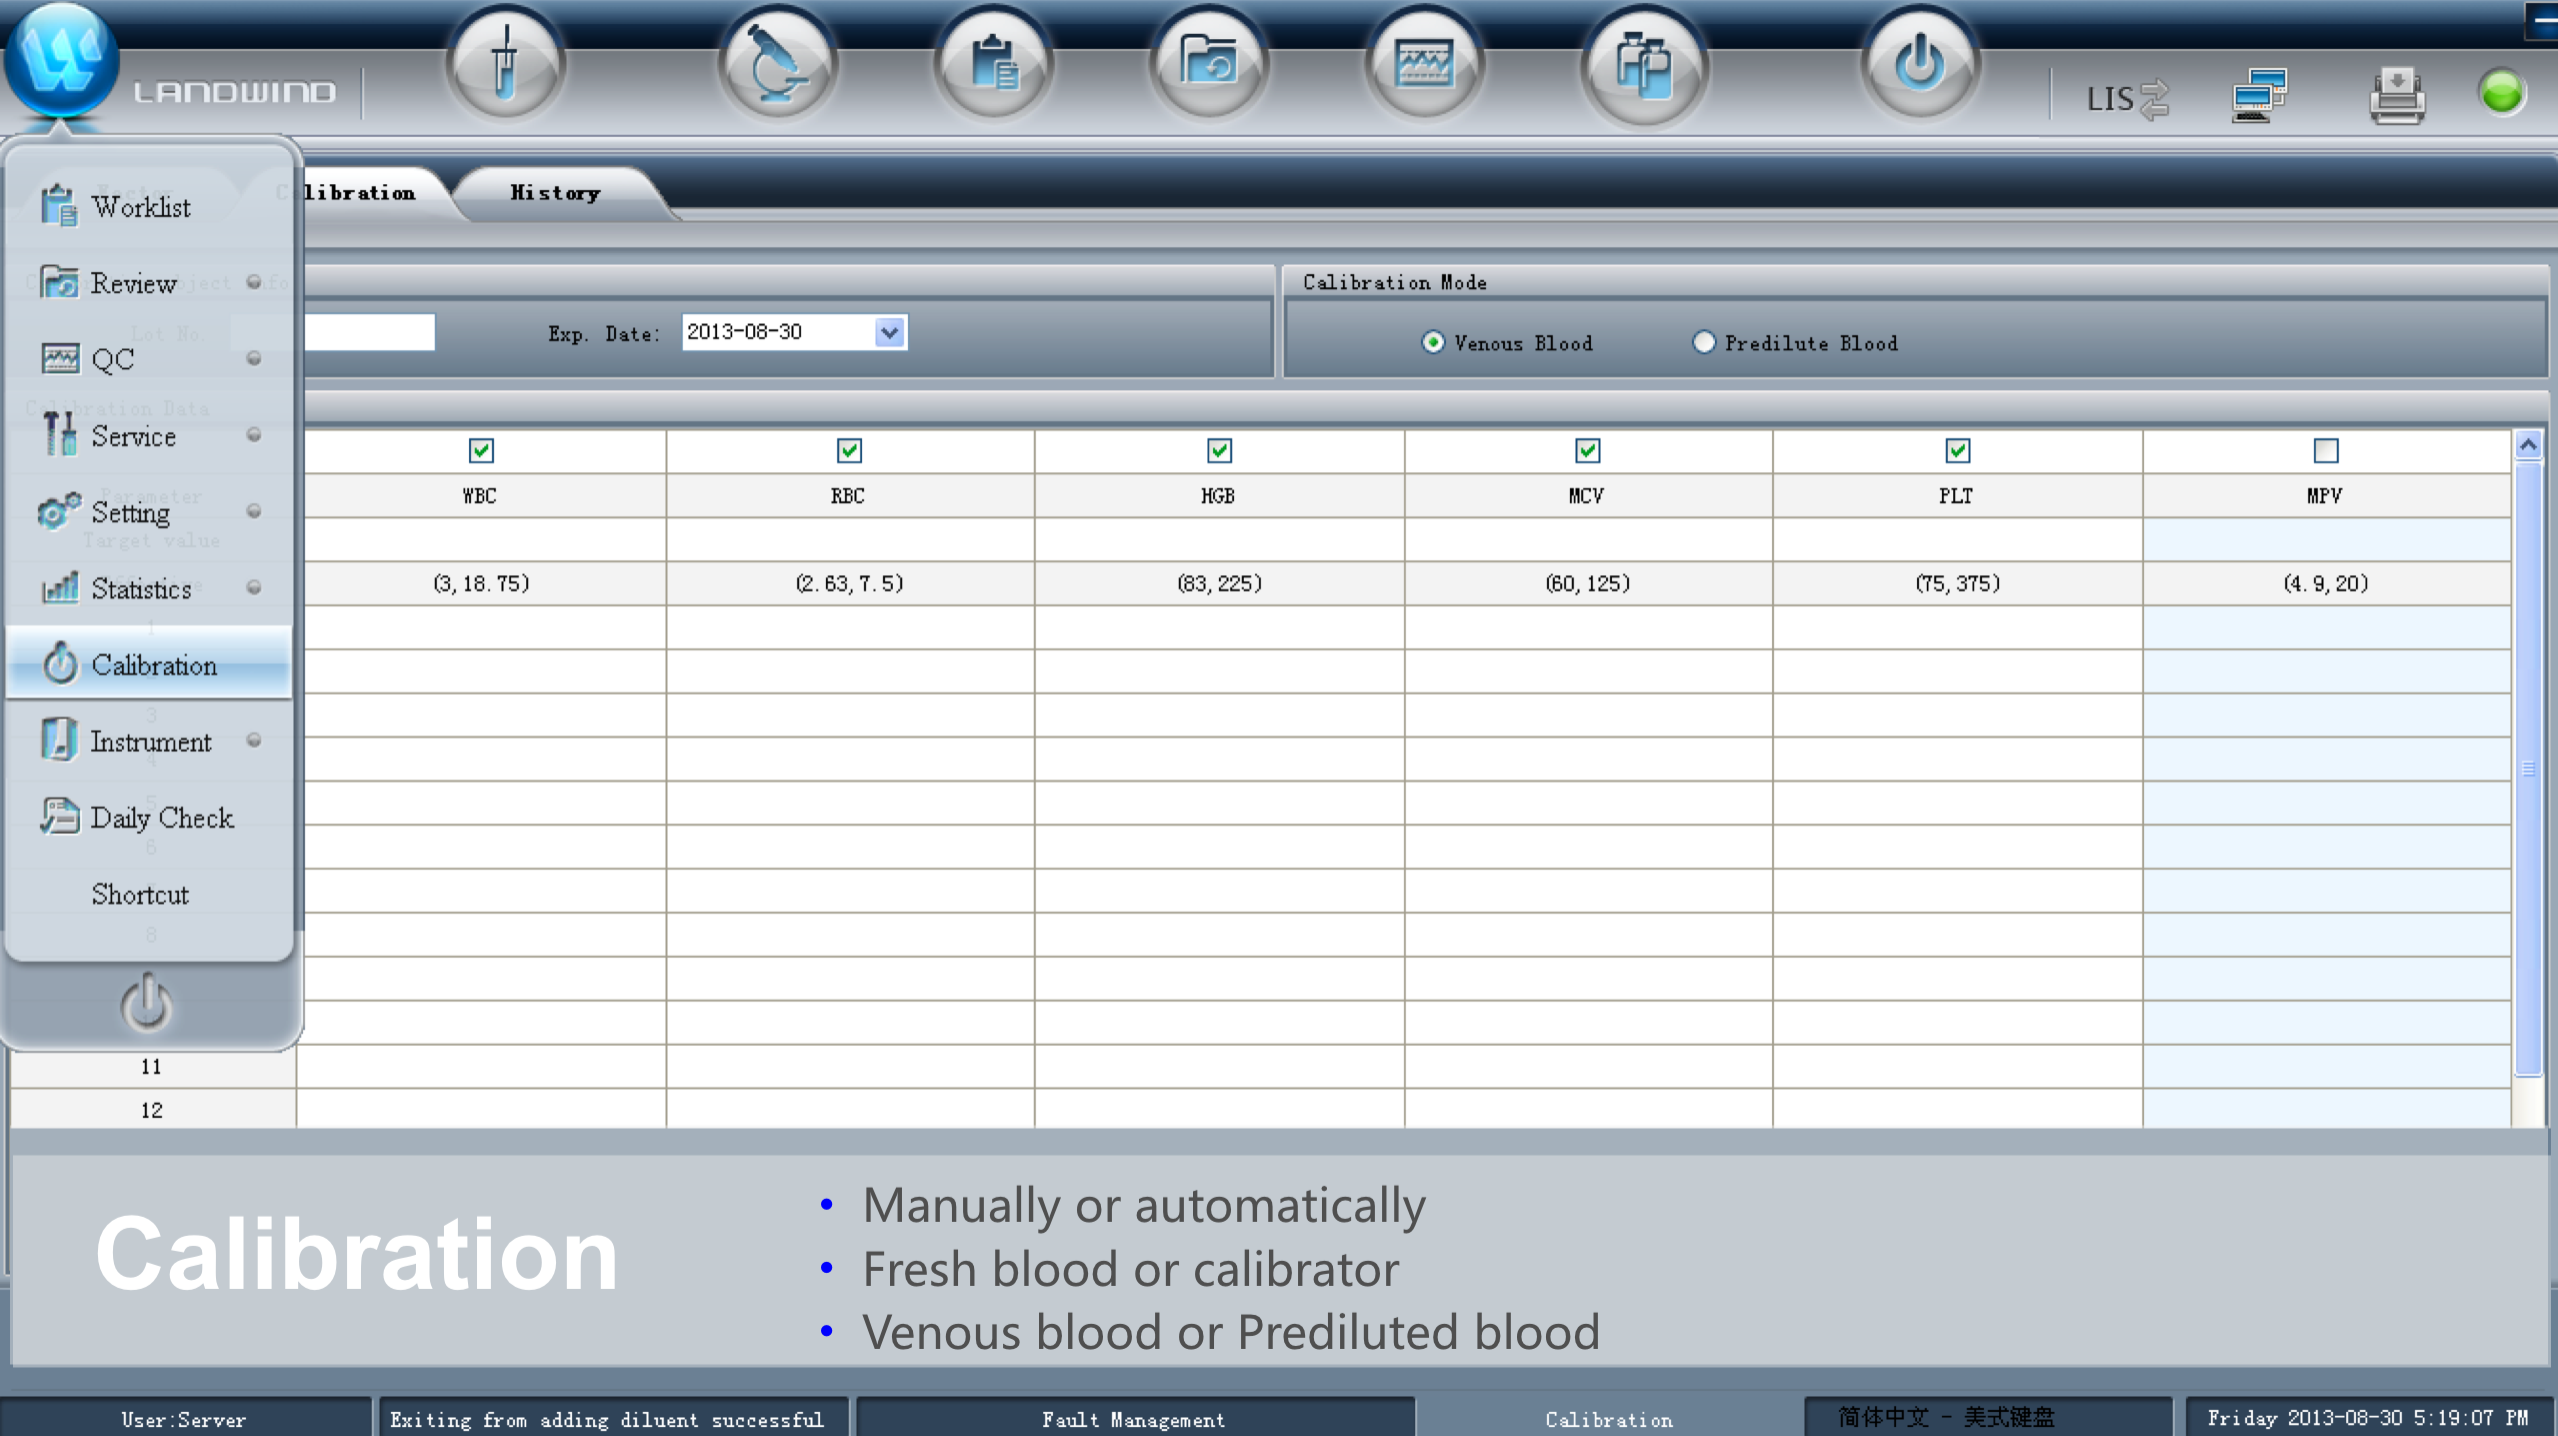The image size is (2558, 1436).
Task: Click the Shortcut menu entry
Action: 140,894
